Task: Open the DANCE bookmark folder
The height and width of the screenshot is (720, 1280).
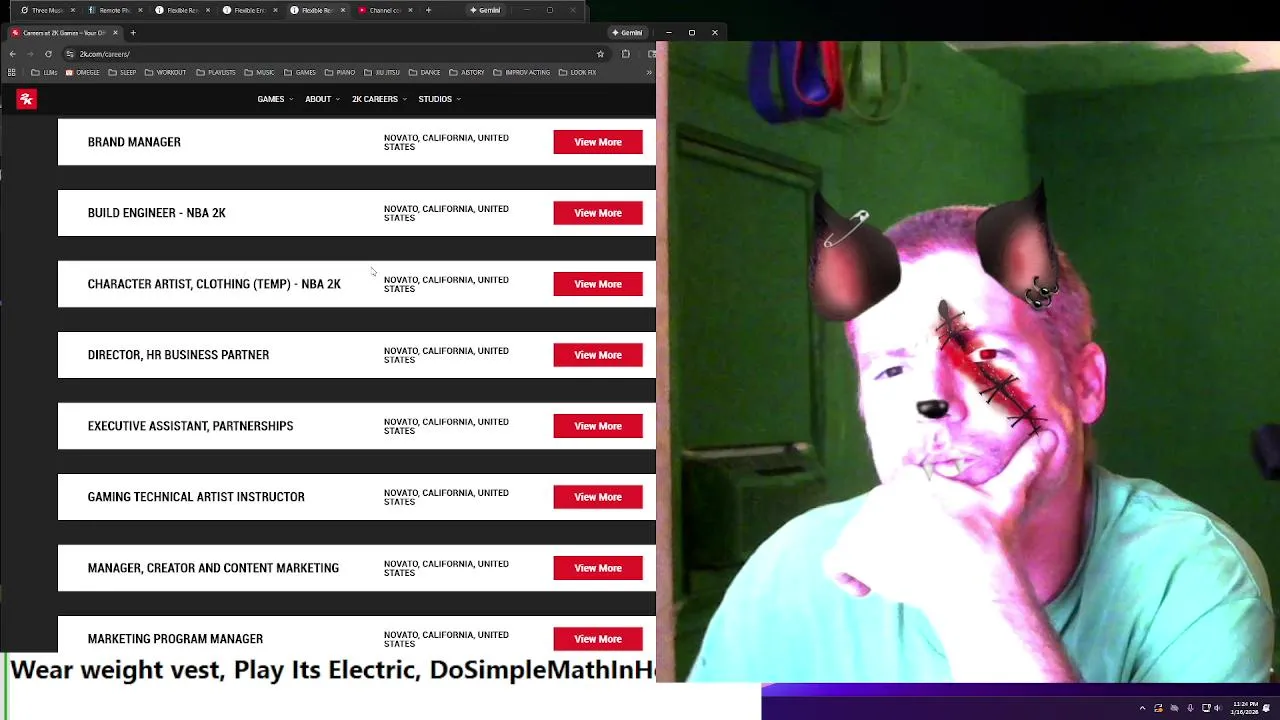Action: 425,72
